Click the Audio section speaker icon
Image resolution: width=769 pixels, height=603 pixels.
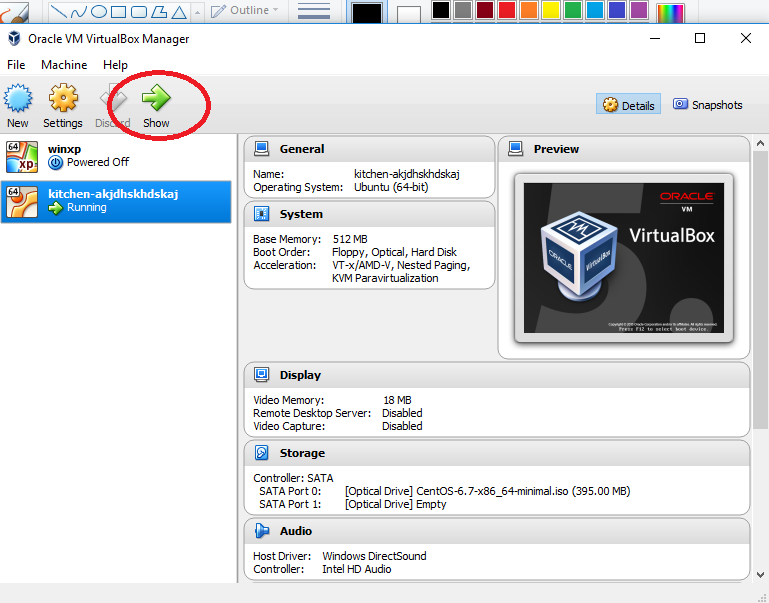coord(262,530)
